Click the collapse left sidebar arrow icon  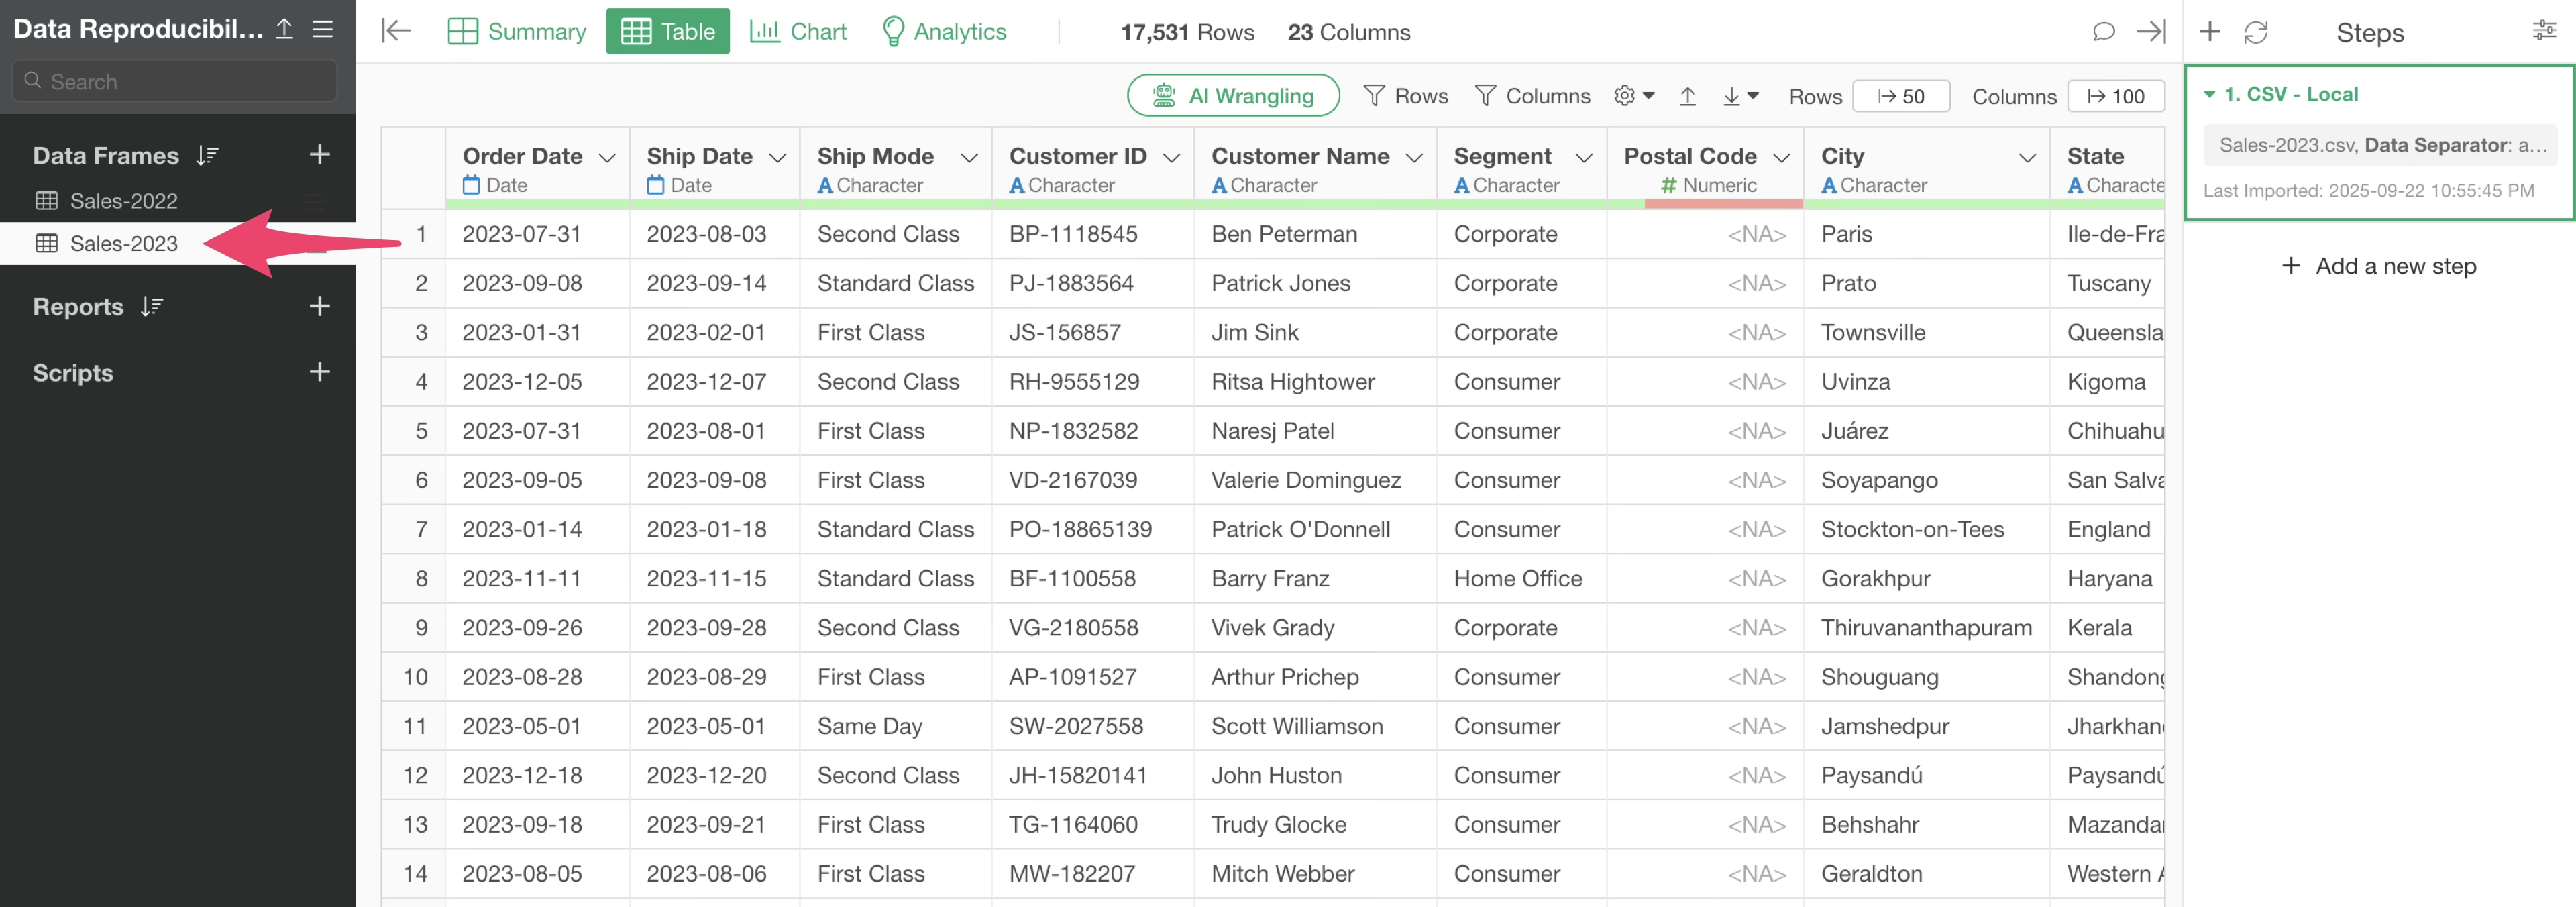396,31
